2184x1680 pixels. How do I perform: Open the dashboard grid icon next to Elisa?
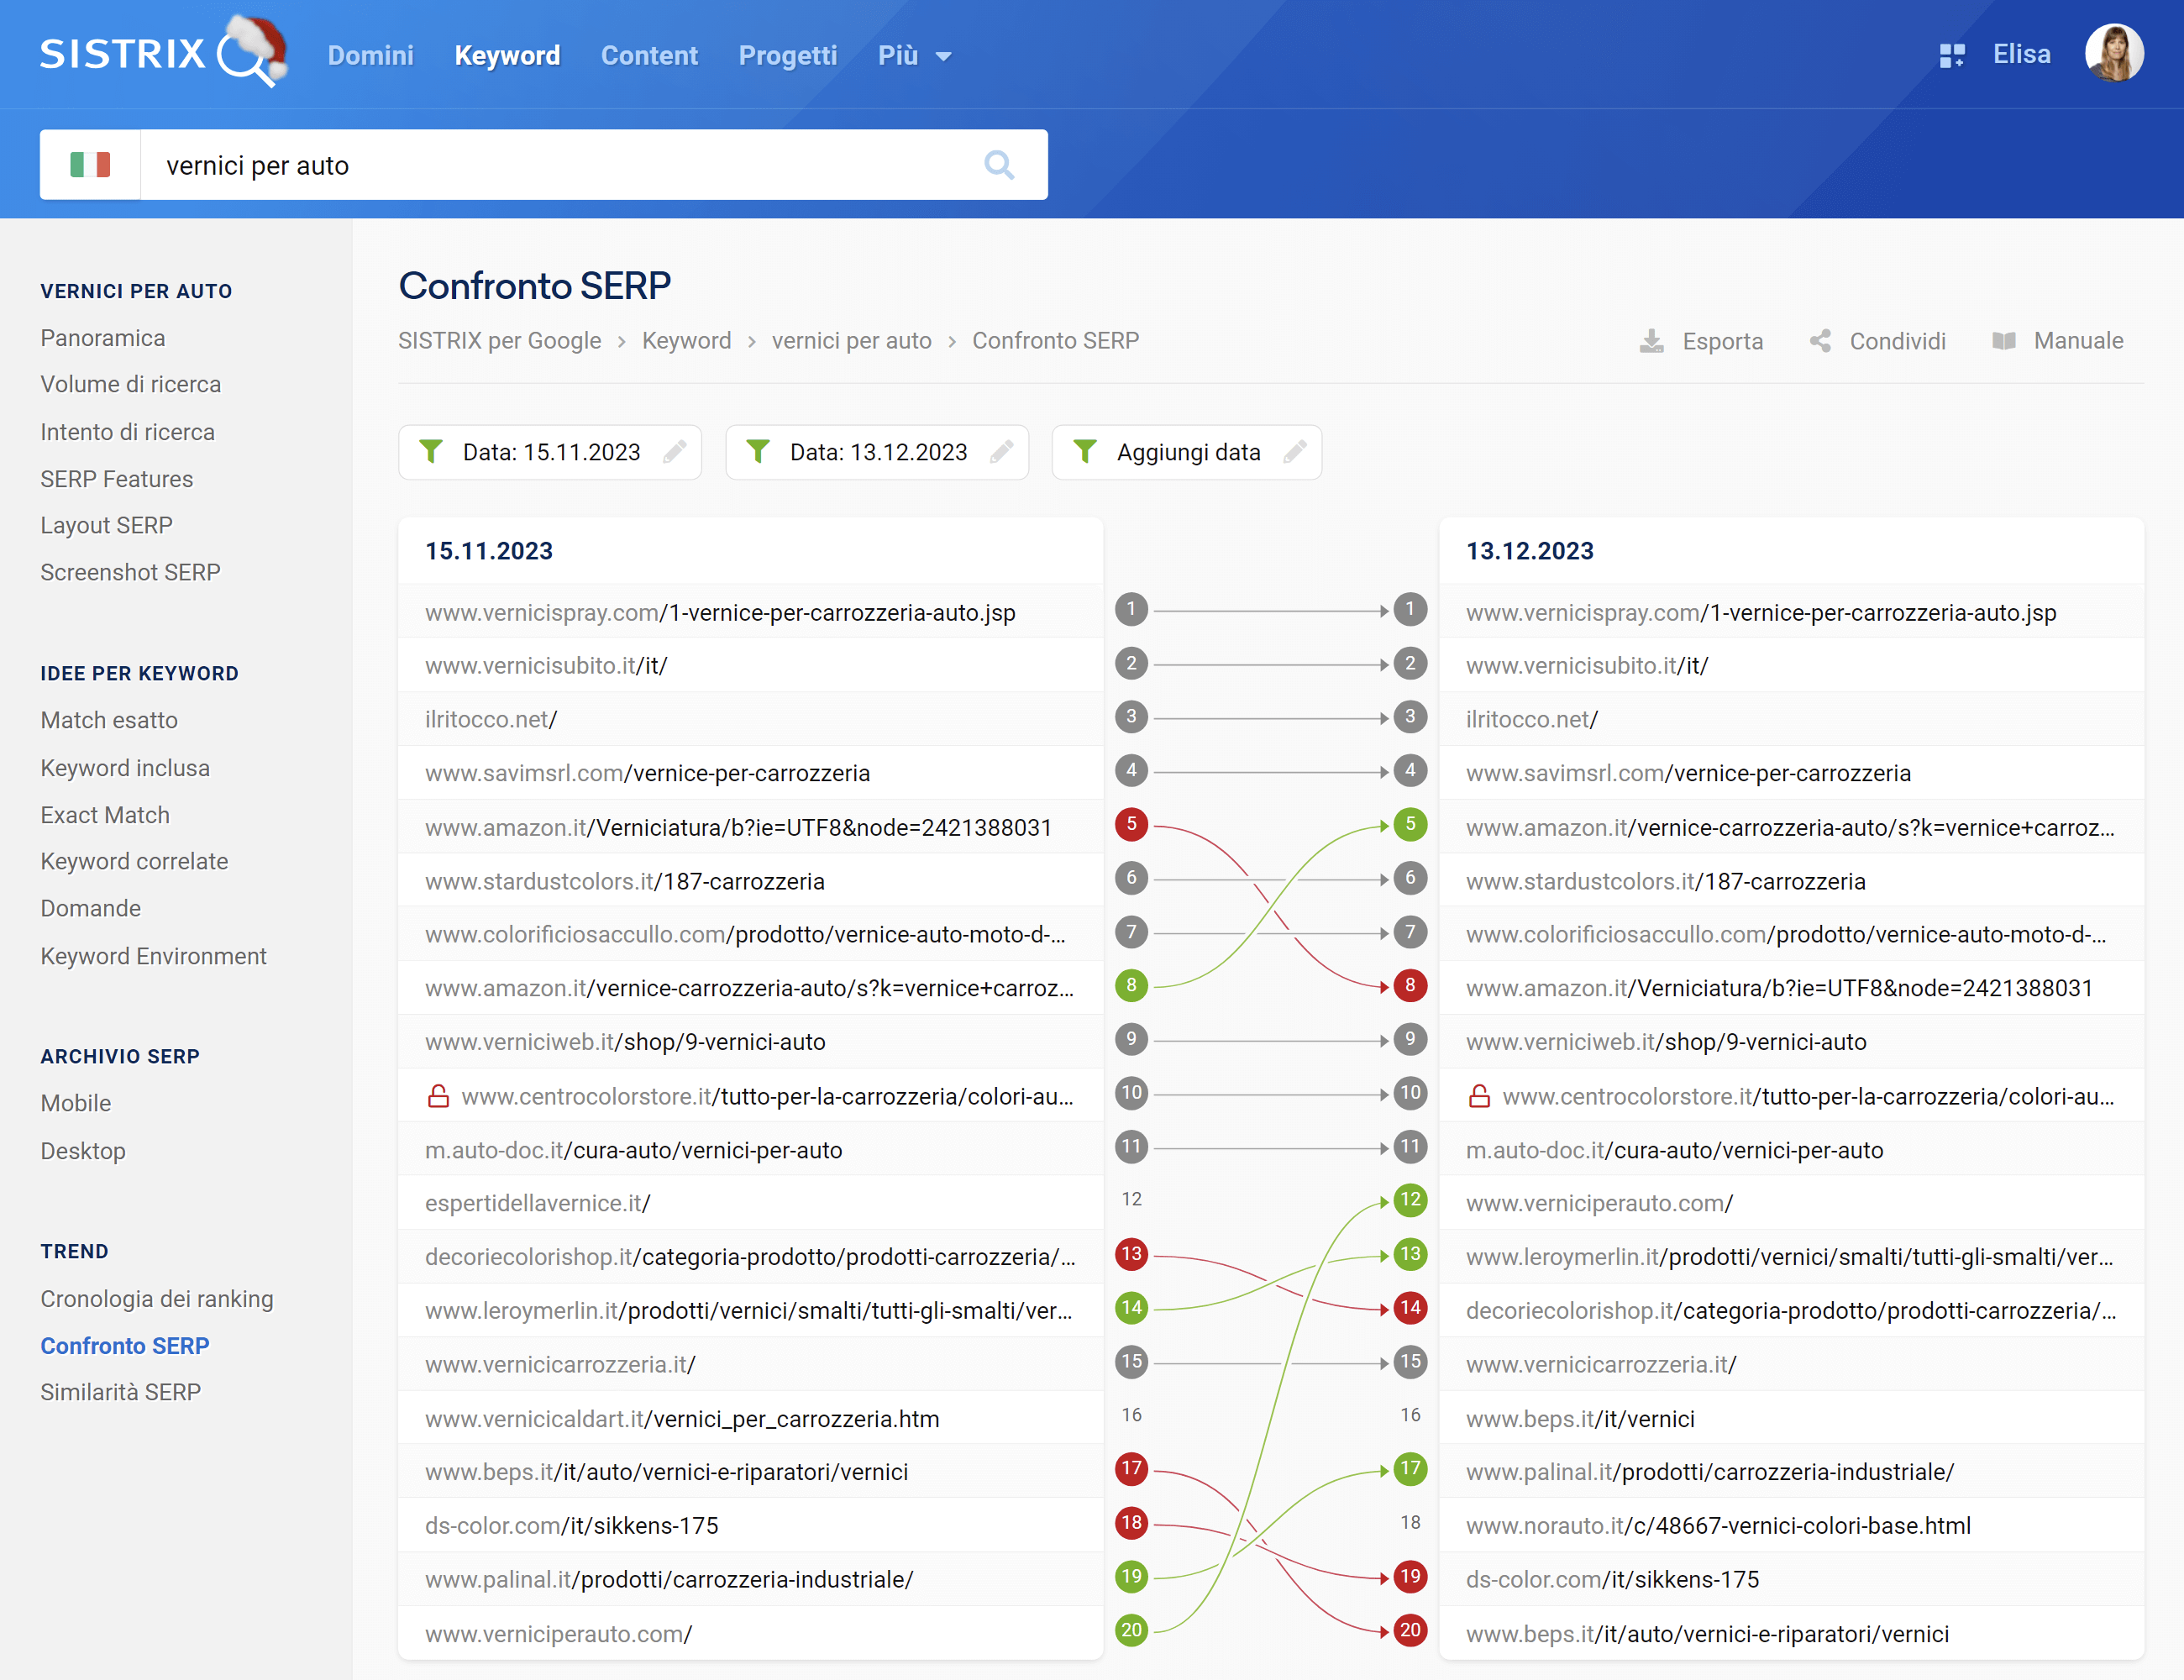(1952, 55)
